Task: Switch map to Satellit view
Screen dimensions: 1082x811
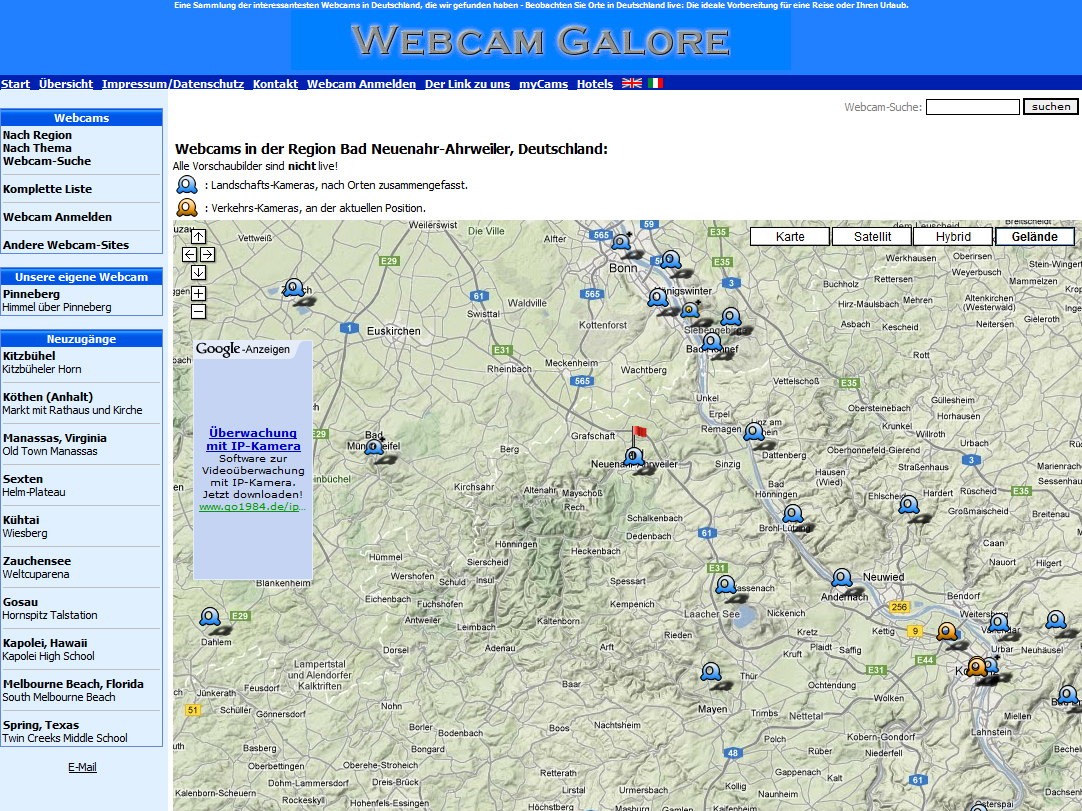Action: point(872,237)
